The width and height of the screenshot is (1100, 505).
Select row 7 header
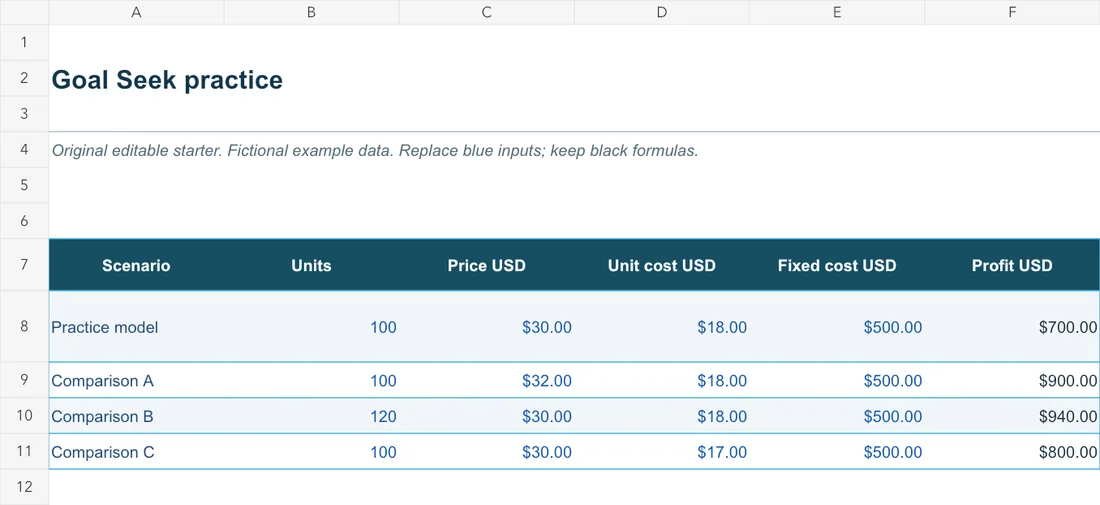24,264
